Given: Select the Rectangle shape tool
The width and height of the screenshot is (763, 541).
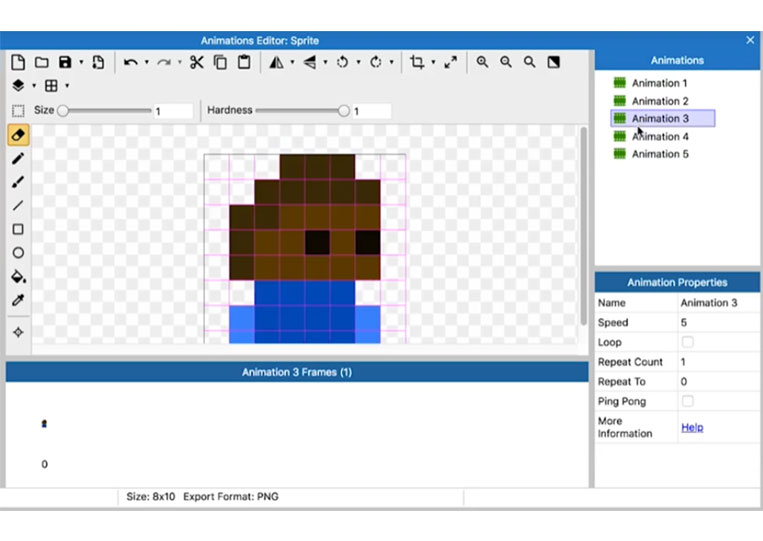Looking at the screenshot, I should click(x=18, y=229).
